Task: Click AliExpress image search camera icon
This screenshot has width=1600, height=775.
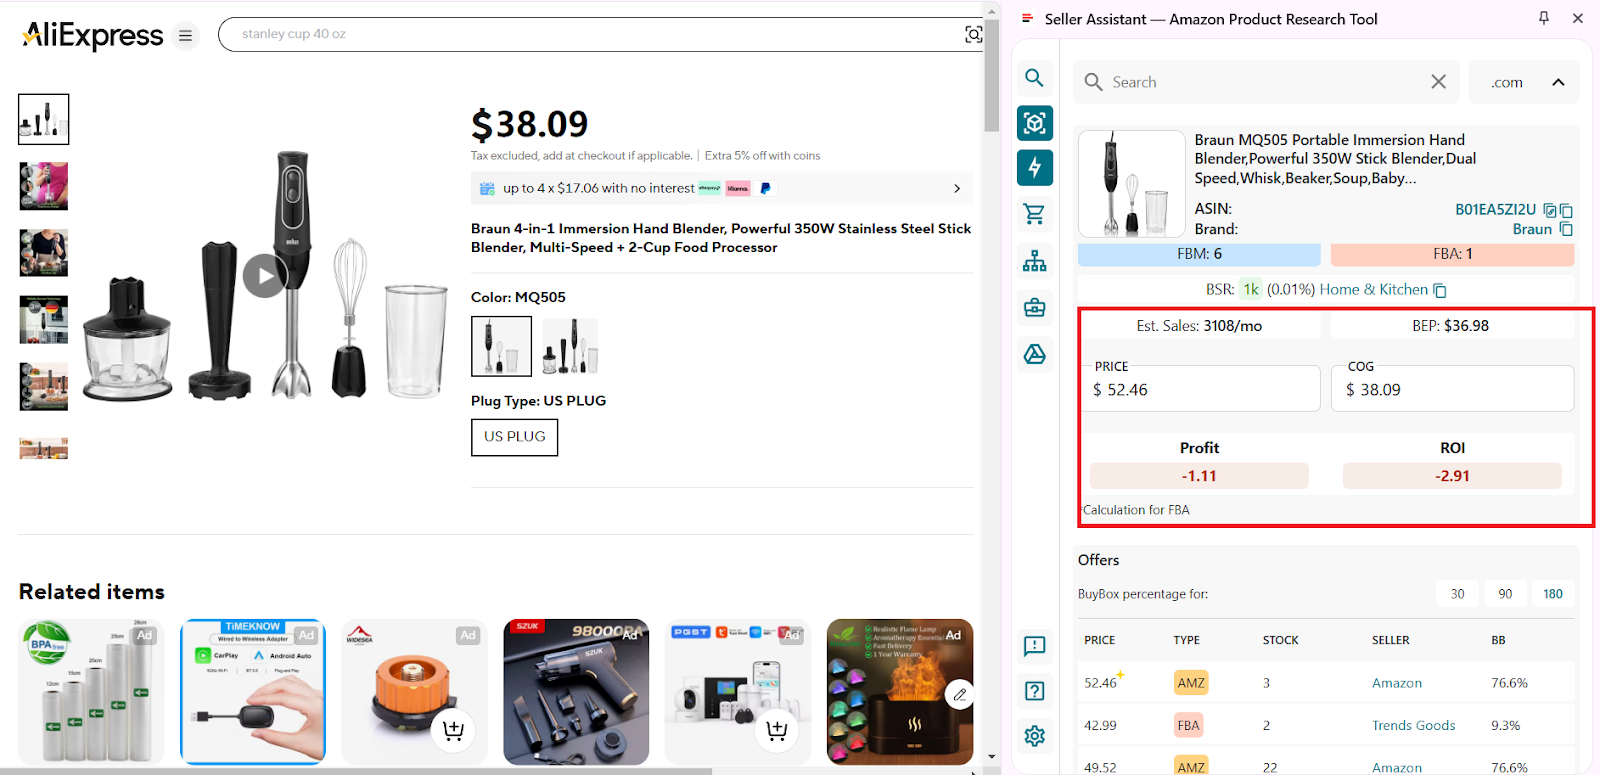Action: point(973,34)
